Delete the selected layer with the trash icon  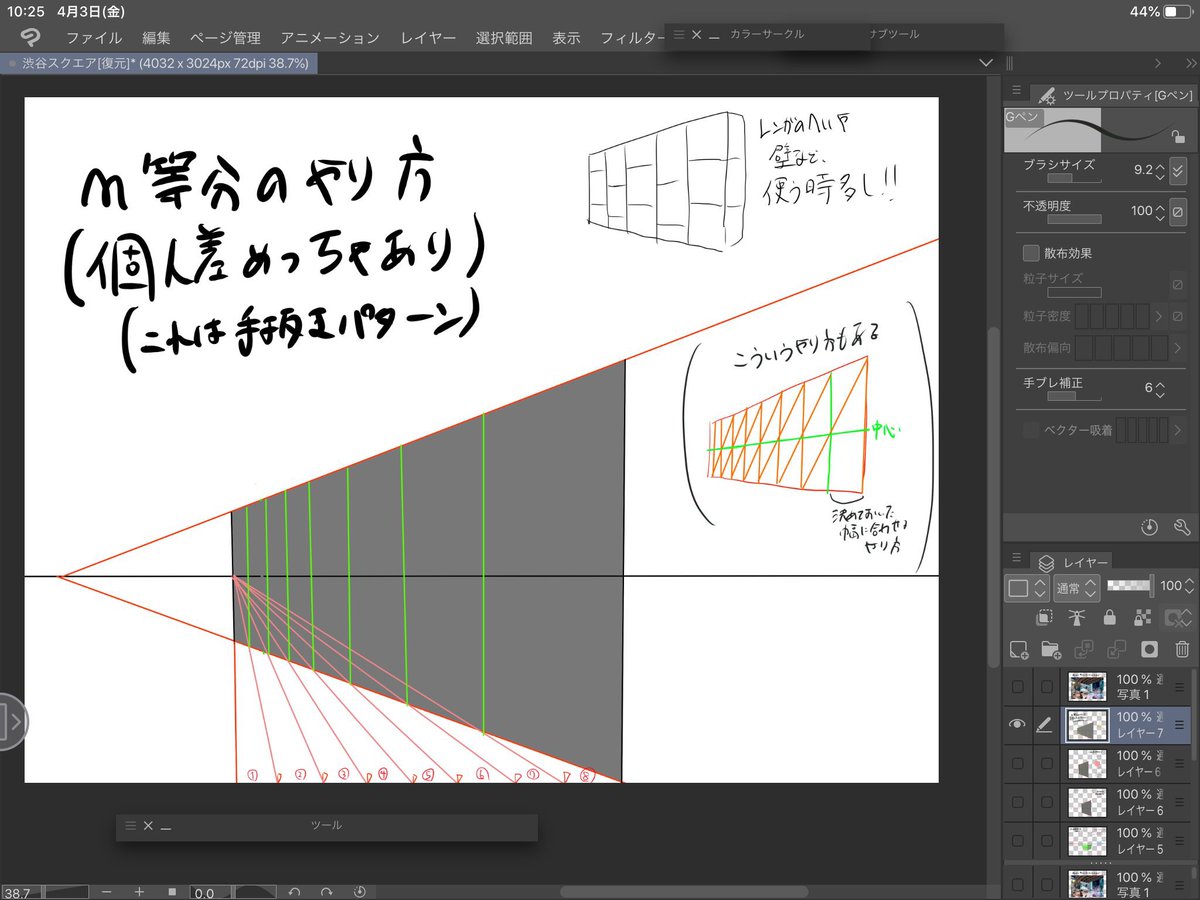pyautogui.click(x=1182, y=650)
